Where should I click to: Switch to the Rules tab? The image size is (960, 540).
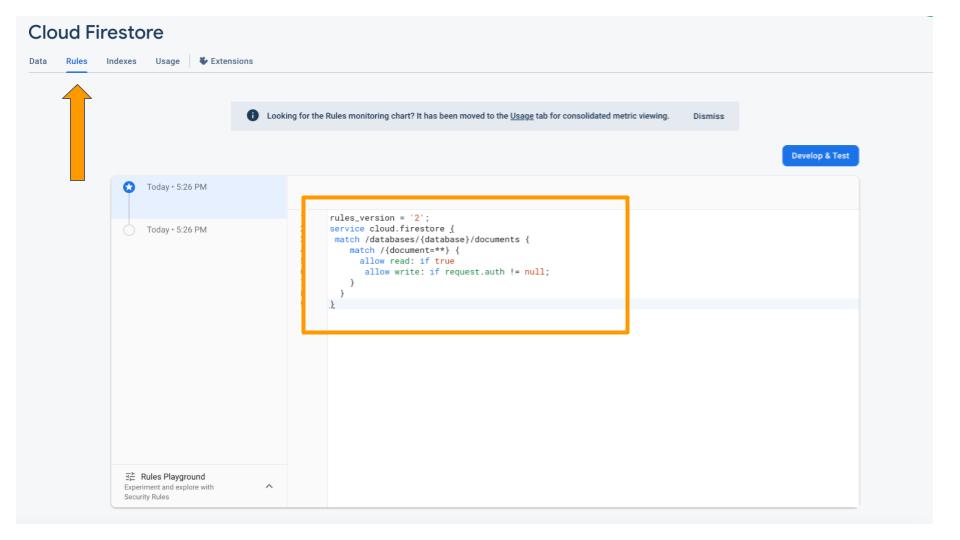click(77, 61)
